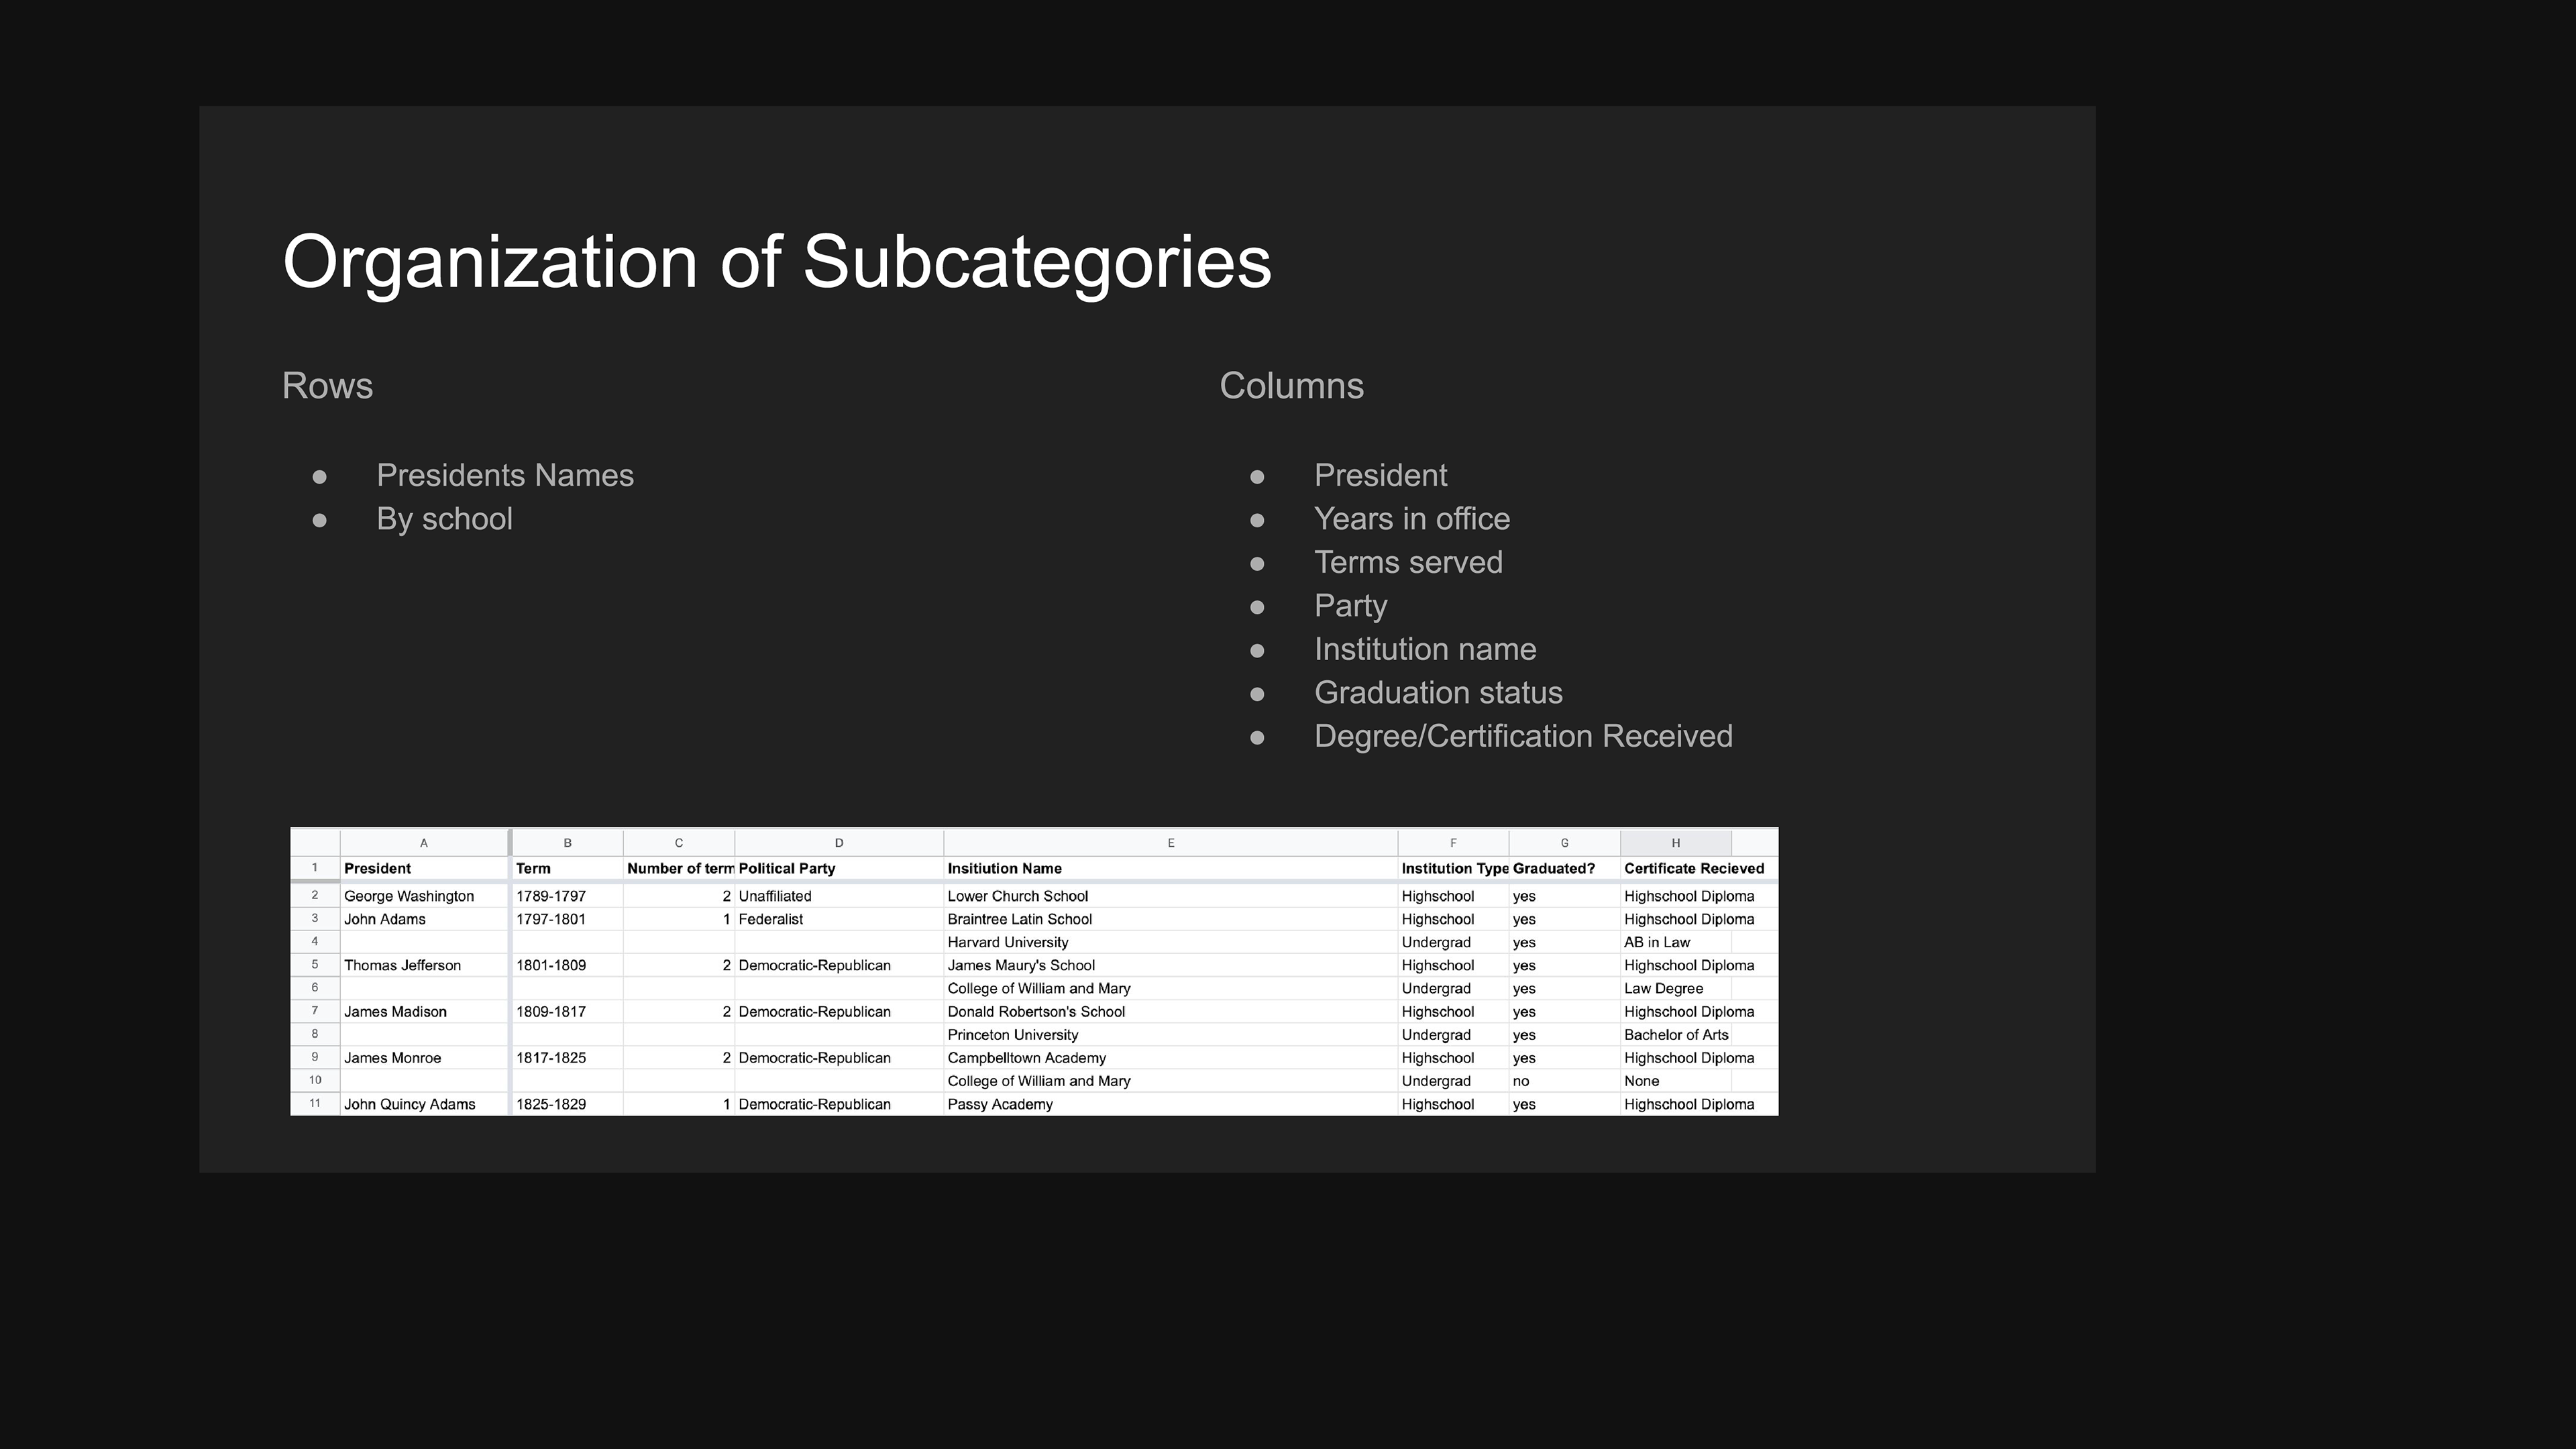Click the 'Thomas Jefferson' cell
Viewport: 2576px width, 1449px height.
tap(424, 965)
